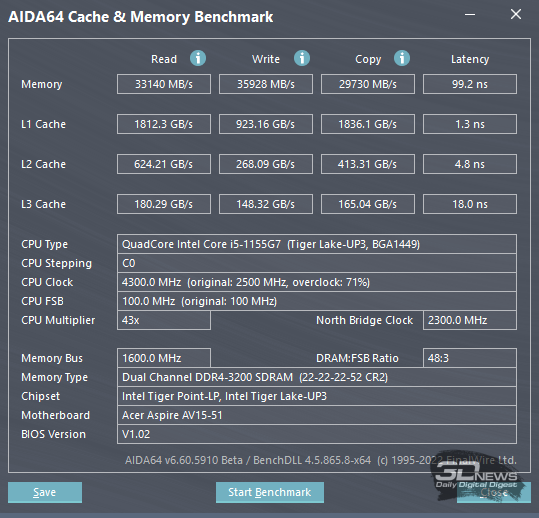Image resolution: width=539 pixels, height=518 pixels.
Task: Select Memory Latency value 99.2 ns
Action: 470,84
